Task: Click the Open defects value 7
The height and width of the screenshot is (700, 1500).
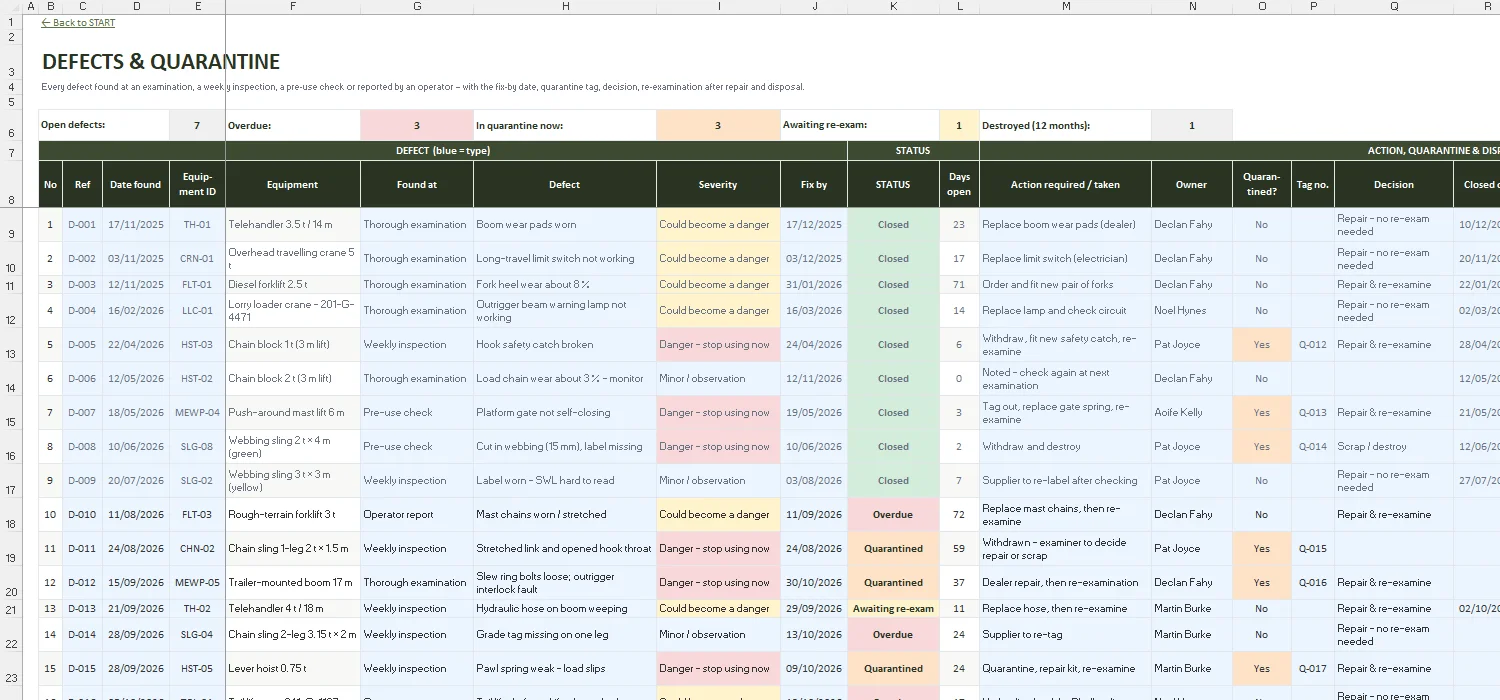Action: point(197,126)
